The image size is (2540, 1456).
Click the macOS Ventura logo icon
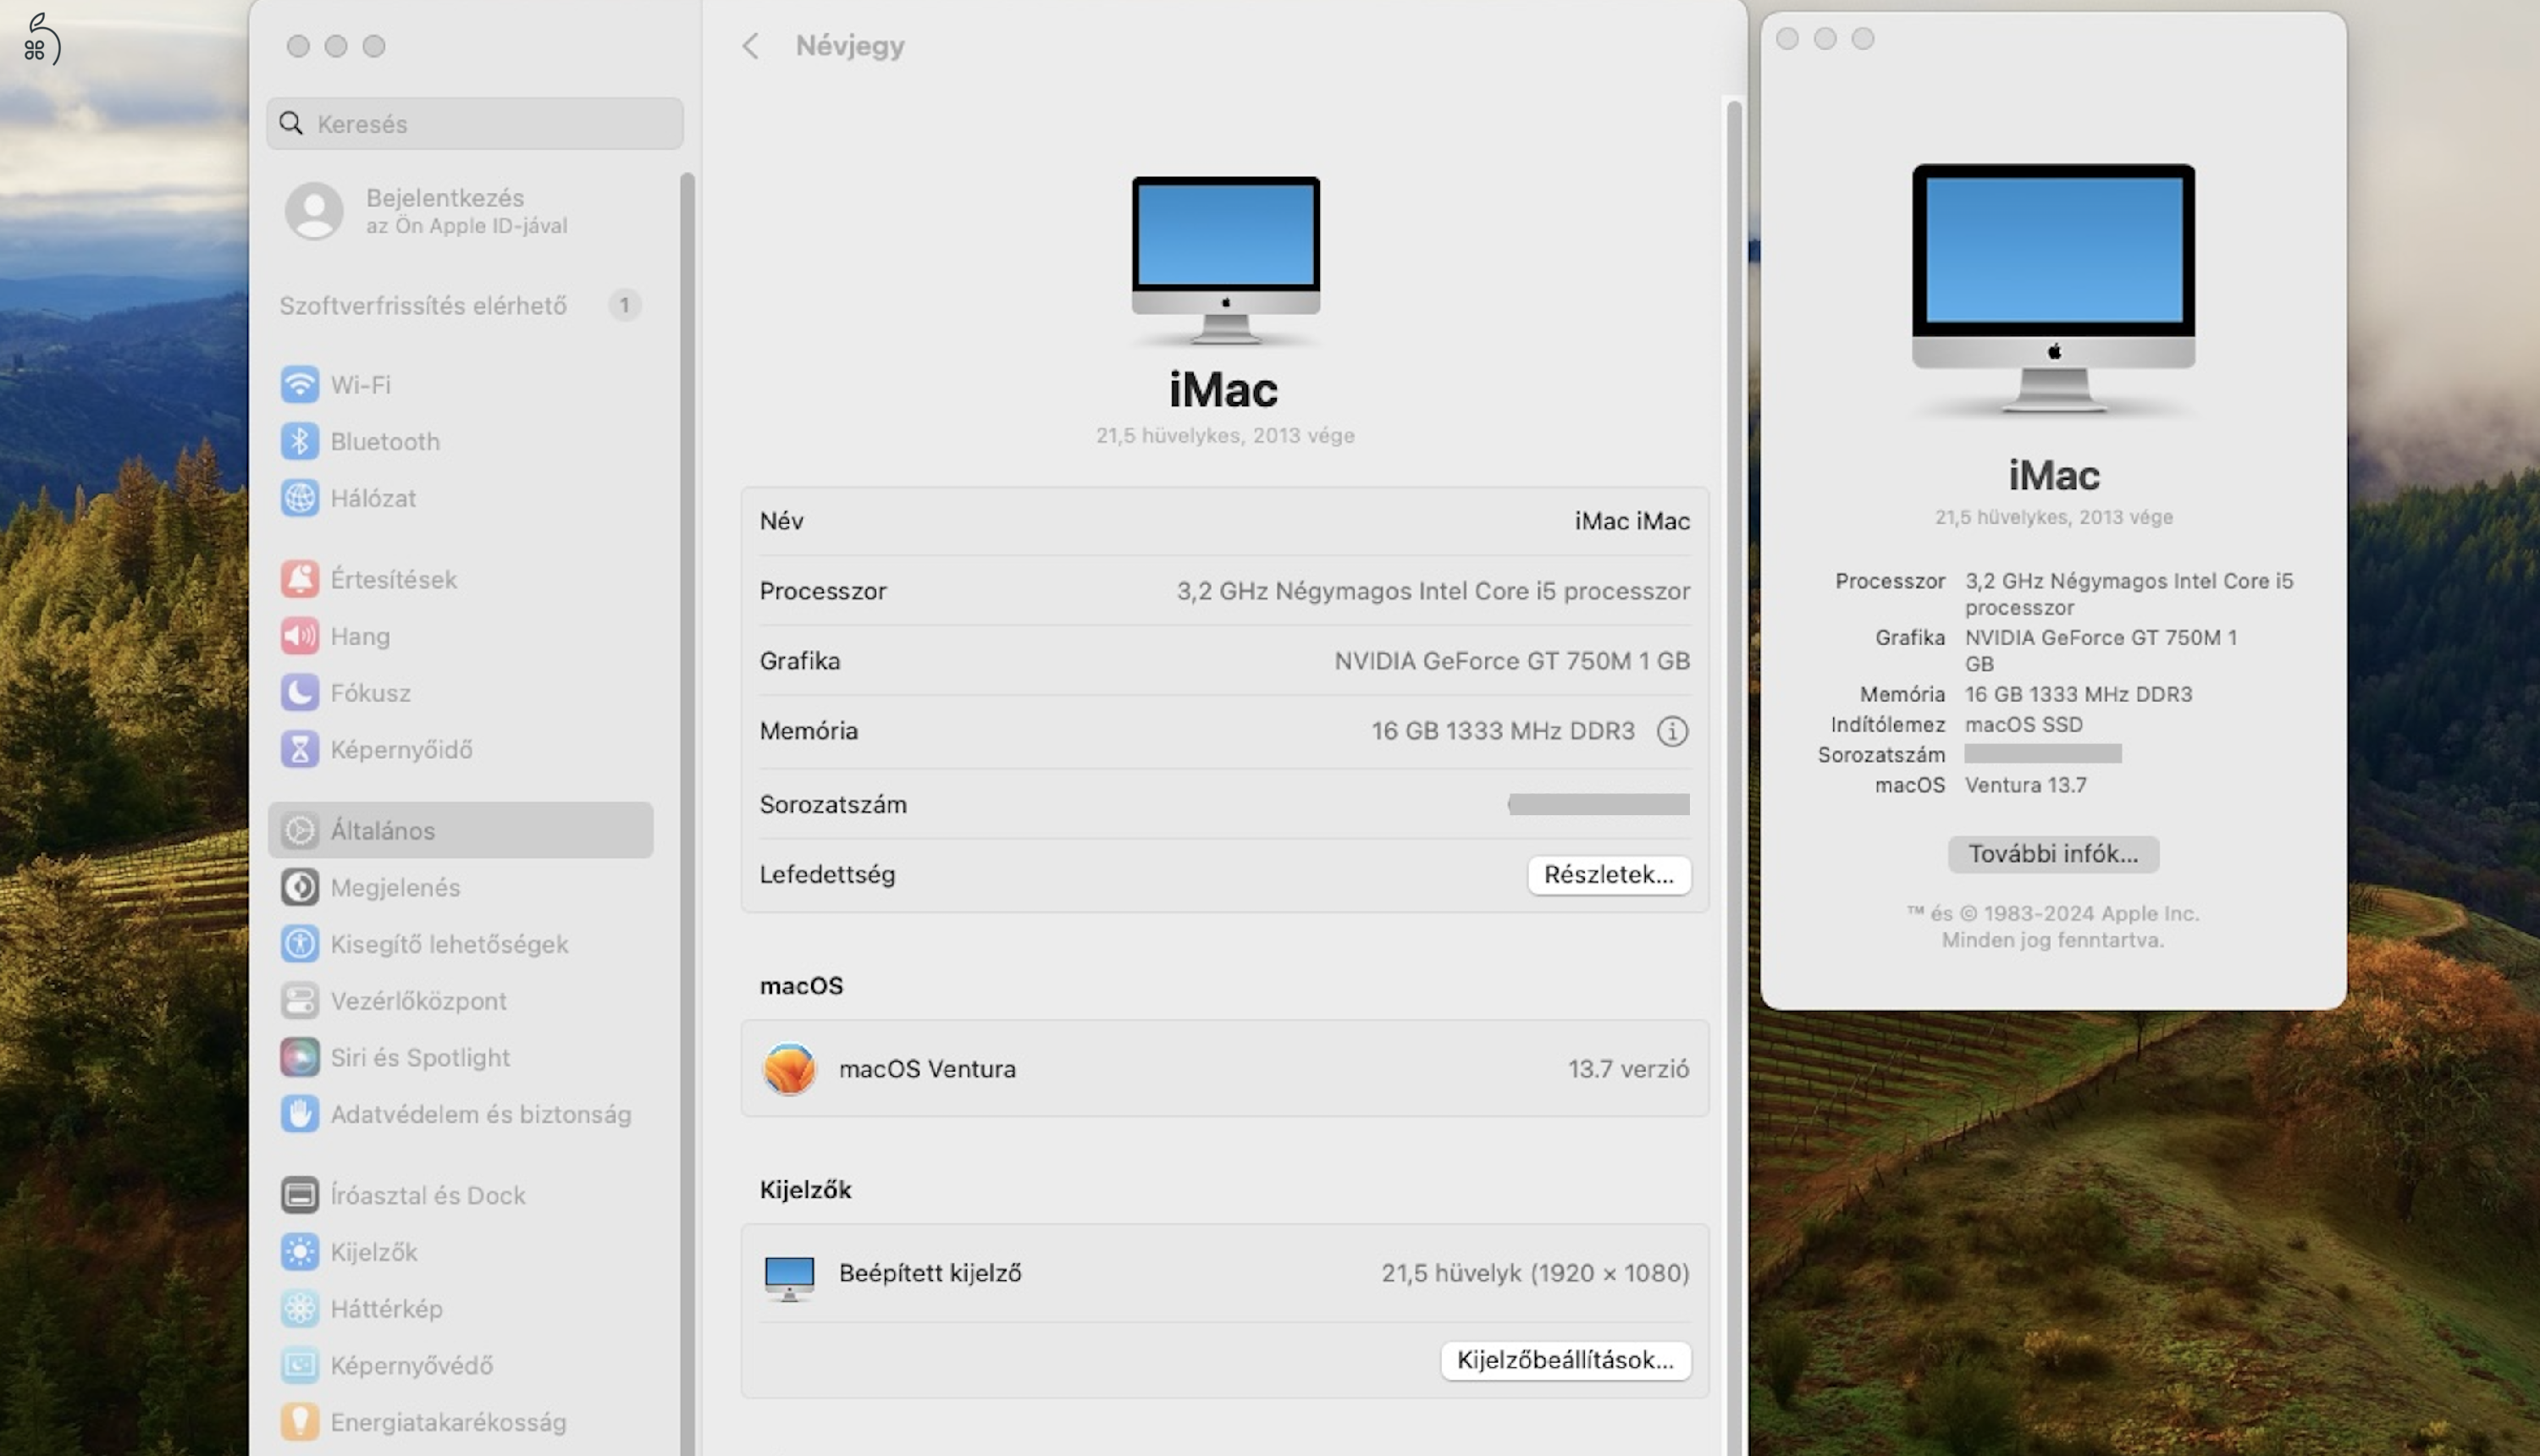(789, 1069)
